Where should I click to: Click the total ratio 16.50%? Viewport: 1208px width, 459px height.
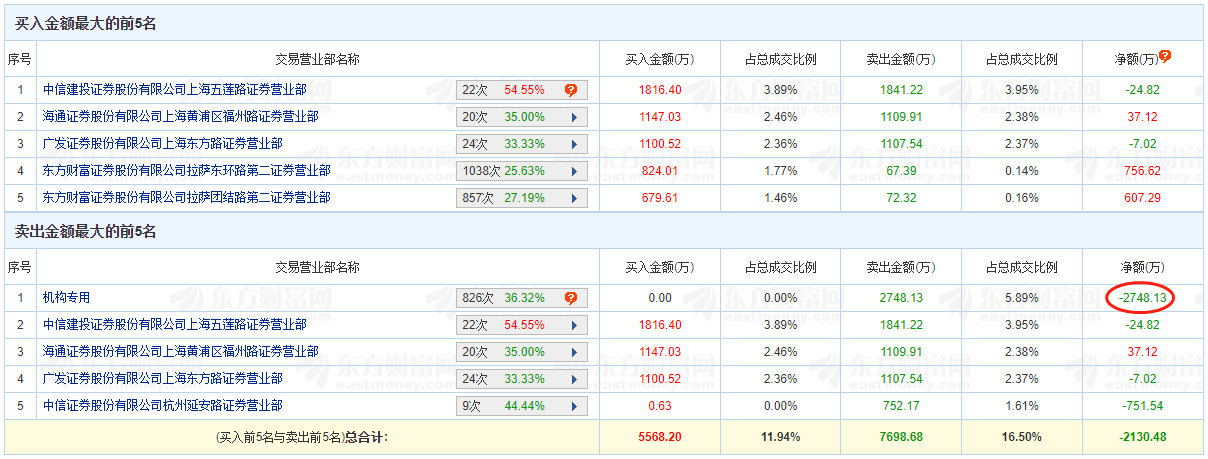coord(1021,437)
